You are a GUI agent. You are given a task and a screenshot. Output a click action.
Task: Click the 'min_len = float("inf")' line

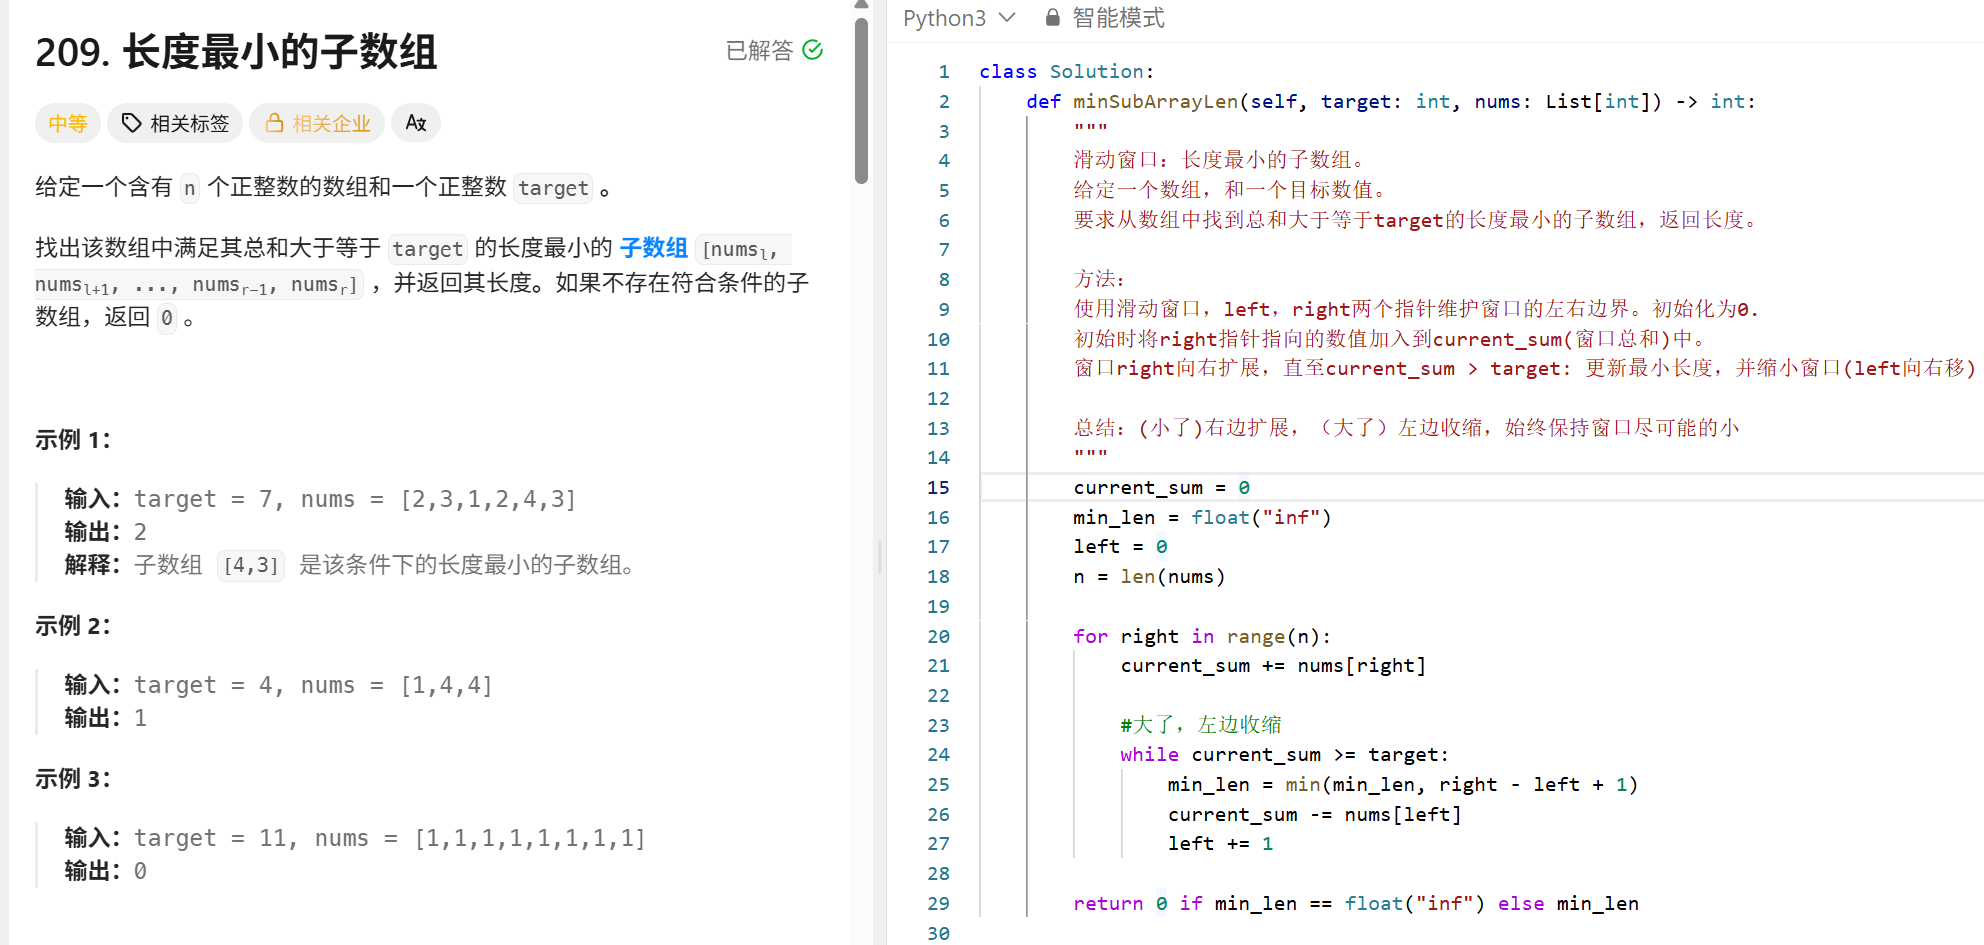click(1202, 517)
